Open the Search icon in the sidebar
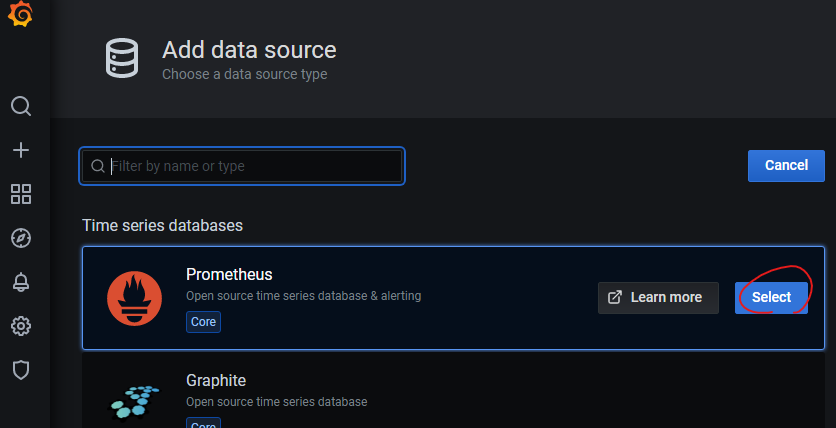 click(21, 106)
